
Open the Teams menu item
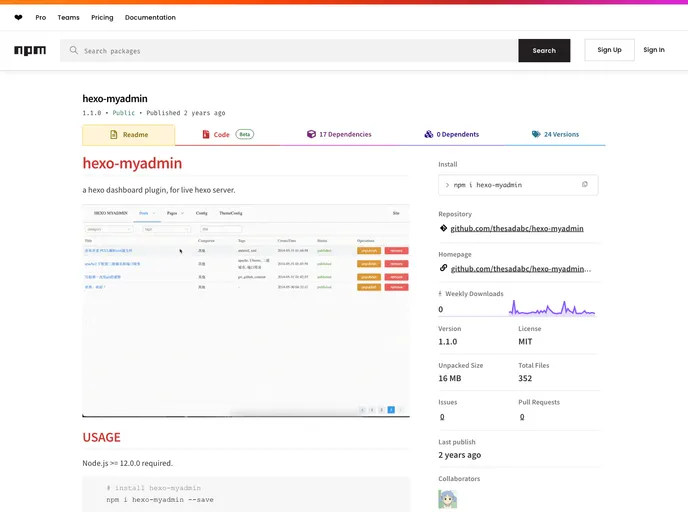click(68, 18)
